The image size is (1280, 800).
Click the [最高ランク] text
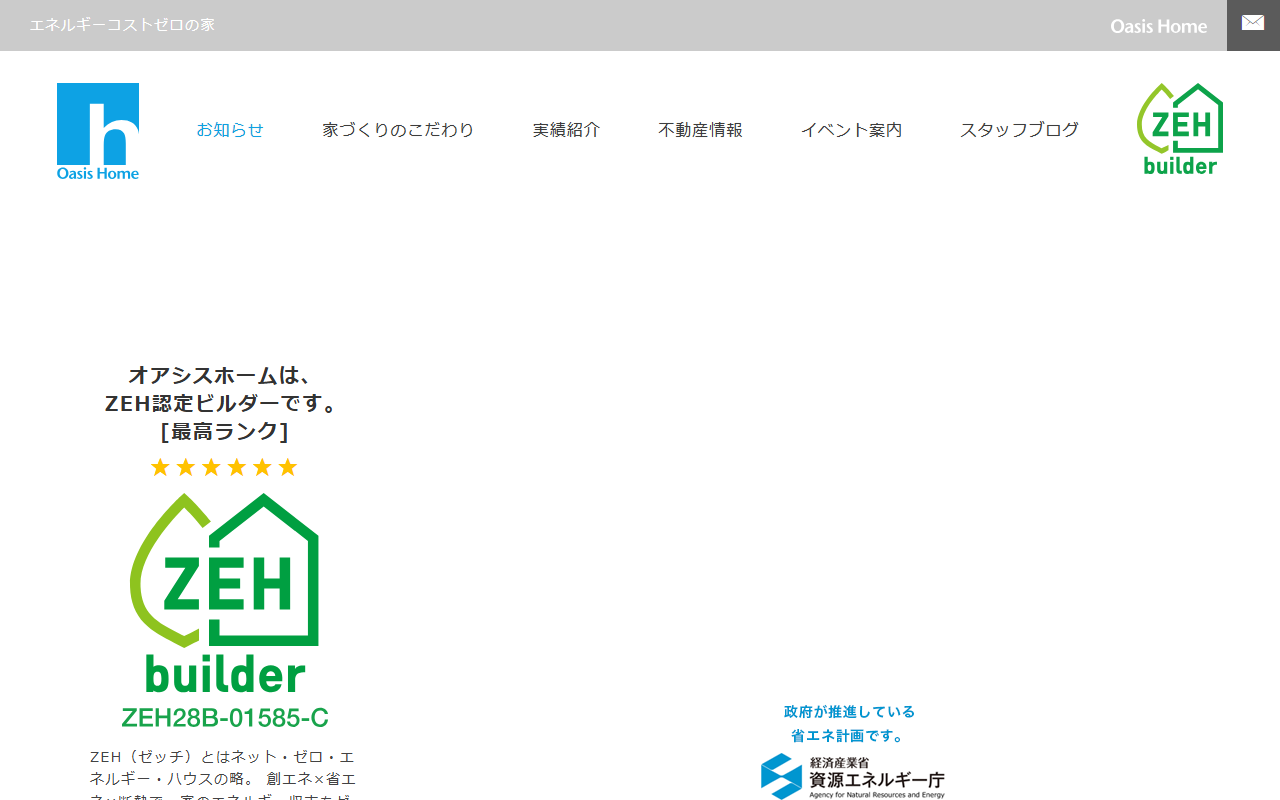point(224,432)
